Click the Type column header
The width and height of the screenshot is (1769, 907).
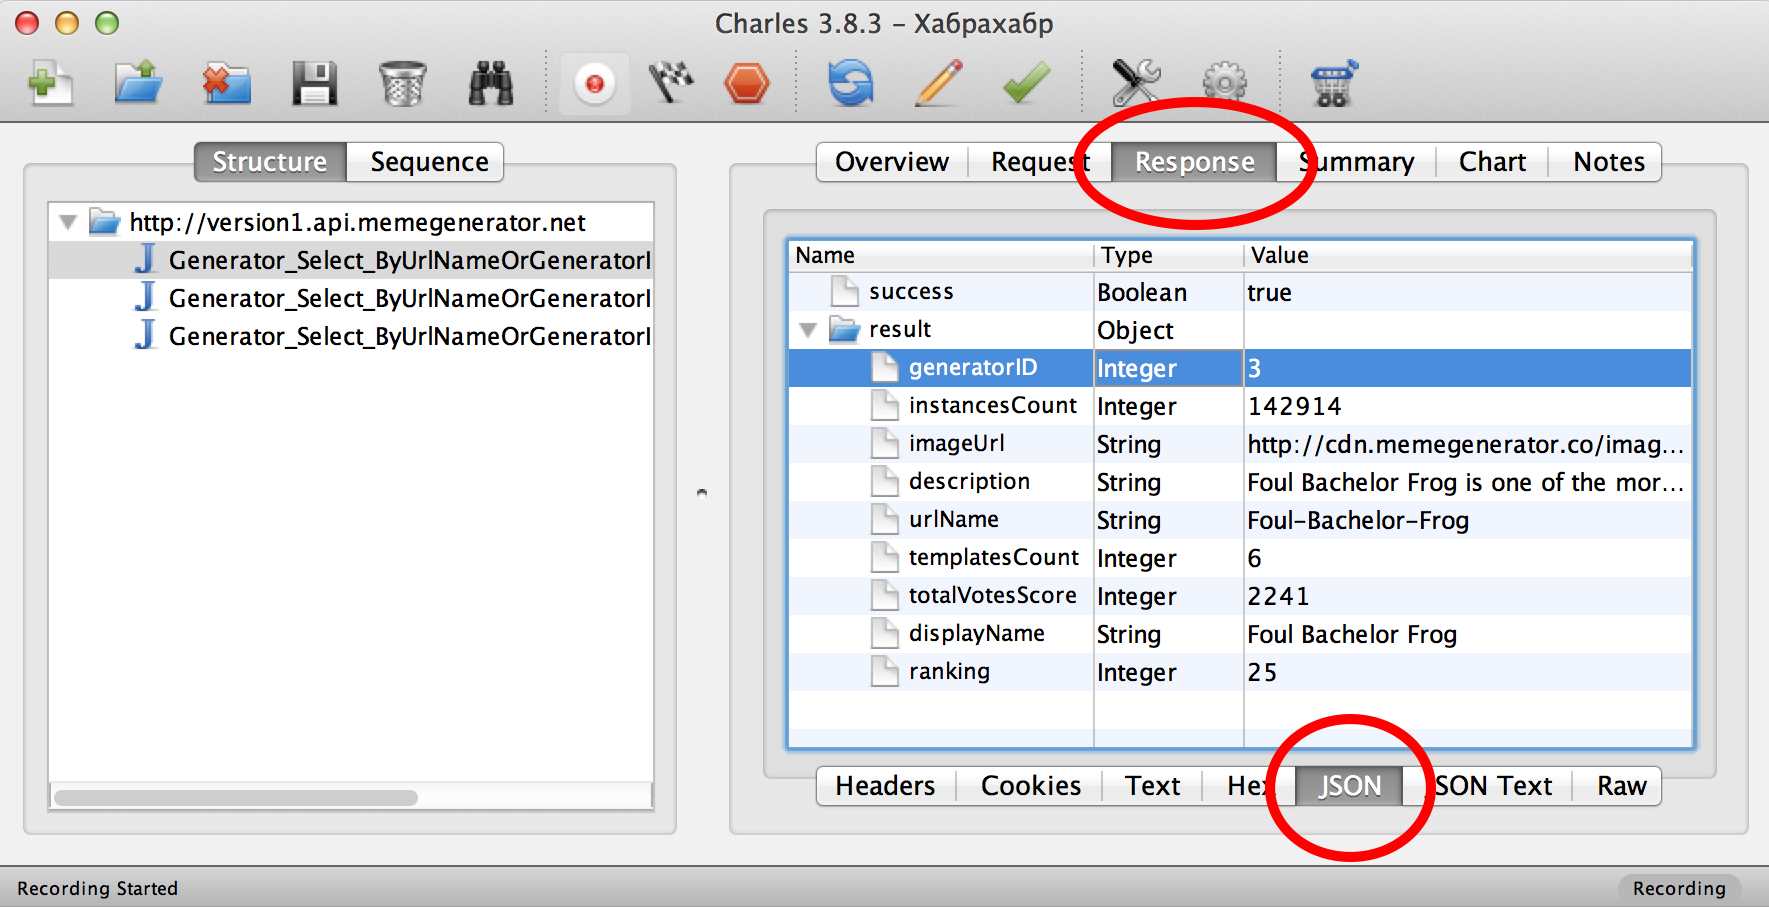coord(1169,256)
